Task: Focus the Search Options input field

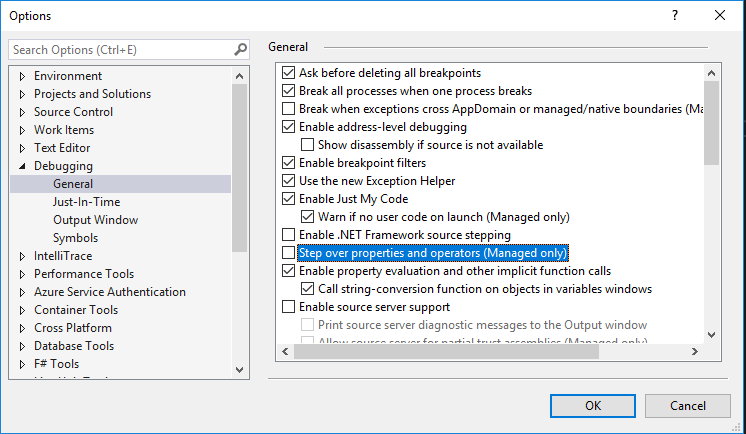Action: (x=122, y=49)
